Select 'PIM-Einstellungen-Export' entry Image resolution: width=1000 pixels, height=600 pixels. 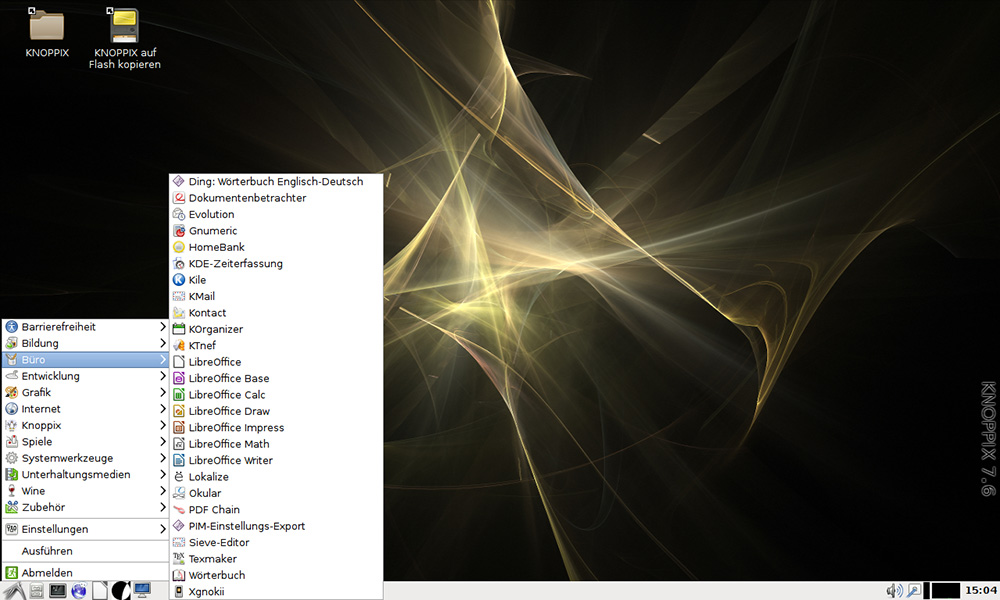click(x=276, y=526)
